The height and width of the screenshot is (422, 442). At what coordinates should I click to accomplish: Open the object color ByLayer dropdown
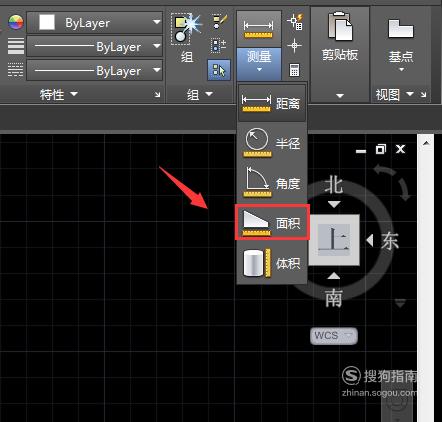pos(95,23)
